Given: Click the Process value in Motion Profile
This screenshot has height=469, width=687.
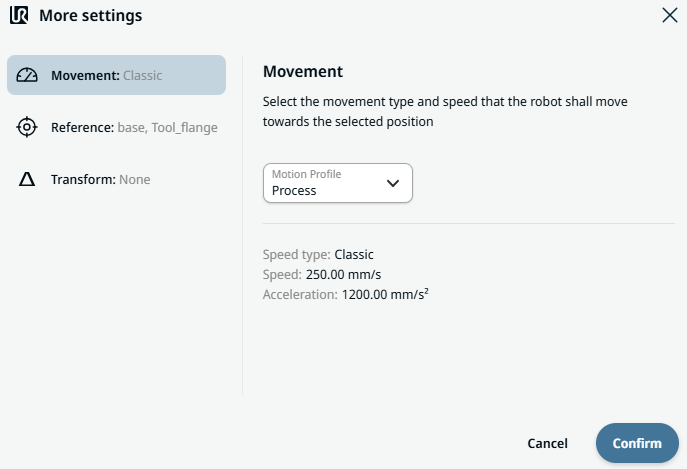Looking at the screenshot, I should (294, 190).
